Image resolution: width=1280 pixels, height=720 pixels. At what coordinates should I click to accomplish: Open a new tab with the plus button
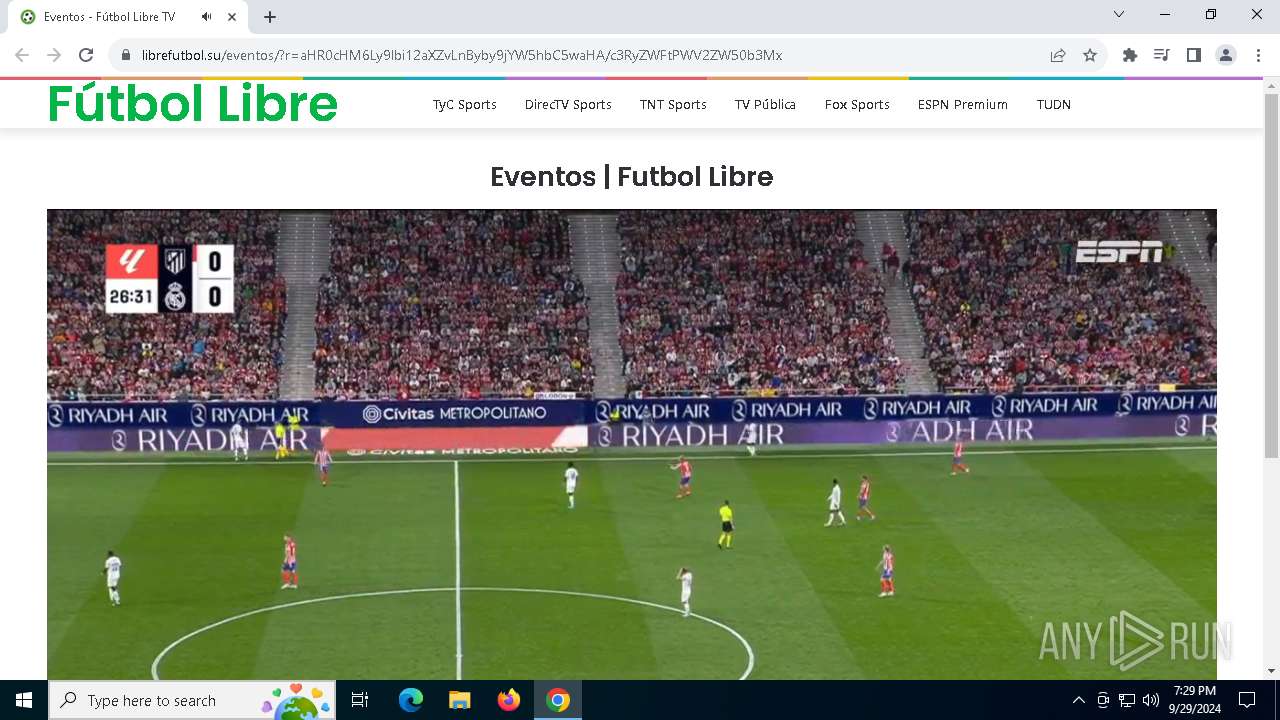click(270, 17)
